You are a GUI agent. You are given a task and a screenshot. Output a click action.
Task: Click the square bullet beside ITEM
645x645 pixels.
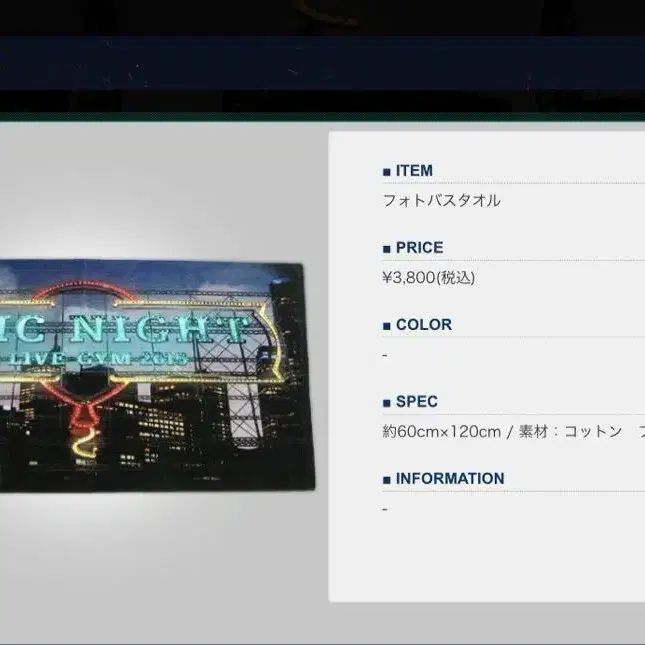pos(386,172)
